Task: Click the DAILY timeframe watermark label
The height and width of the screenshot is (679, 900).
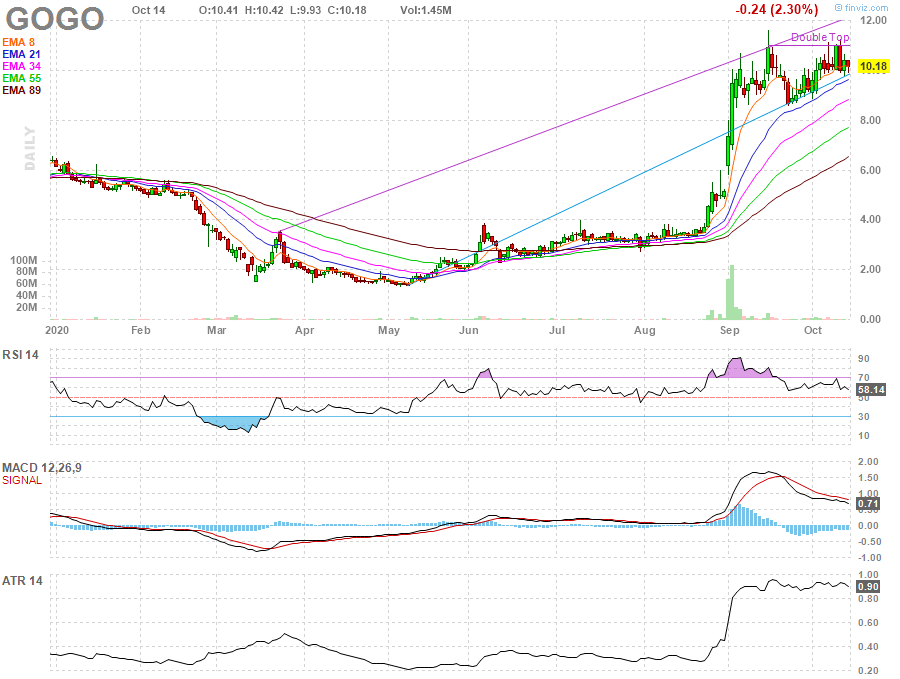Action: click(30, 149)
